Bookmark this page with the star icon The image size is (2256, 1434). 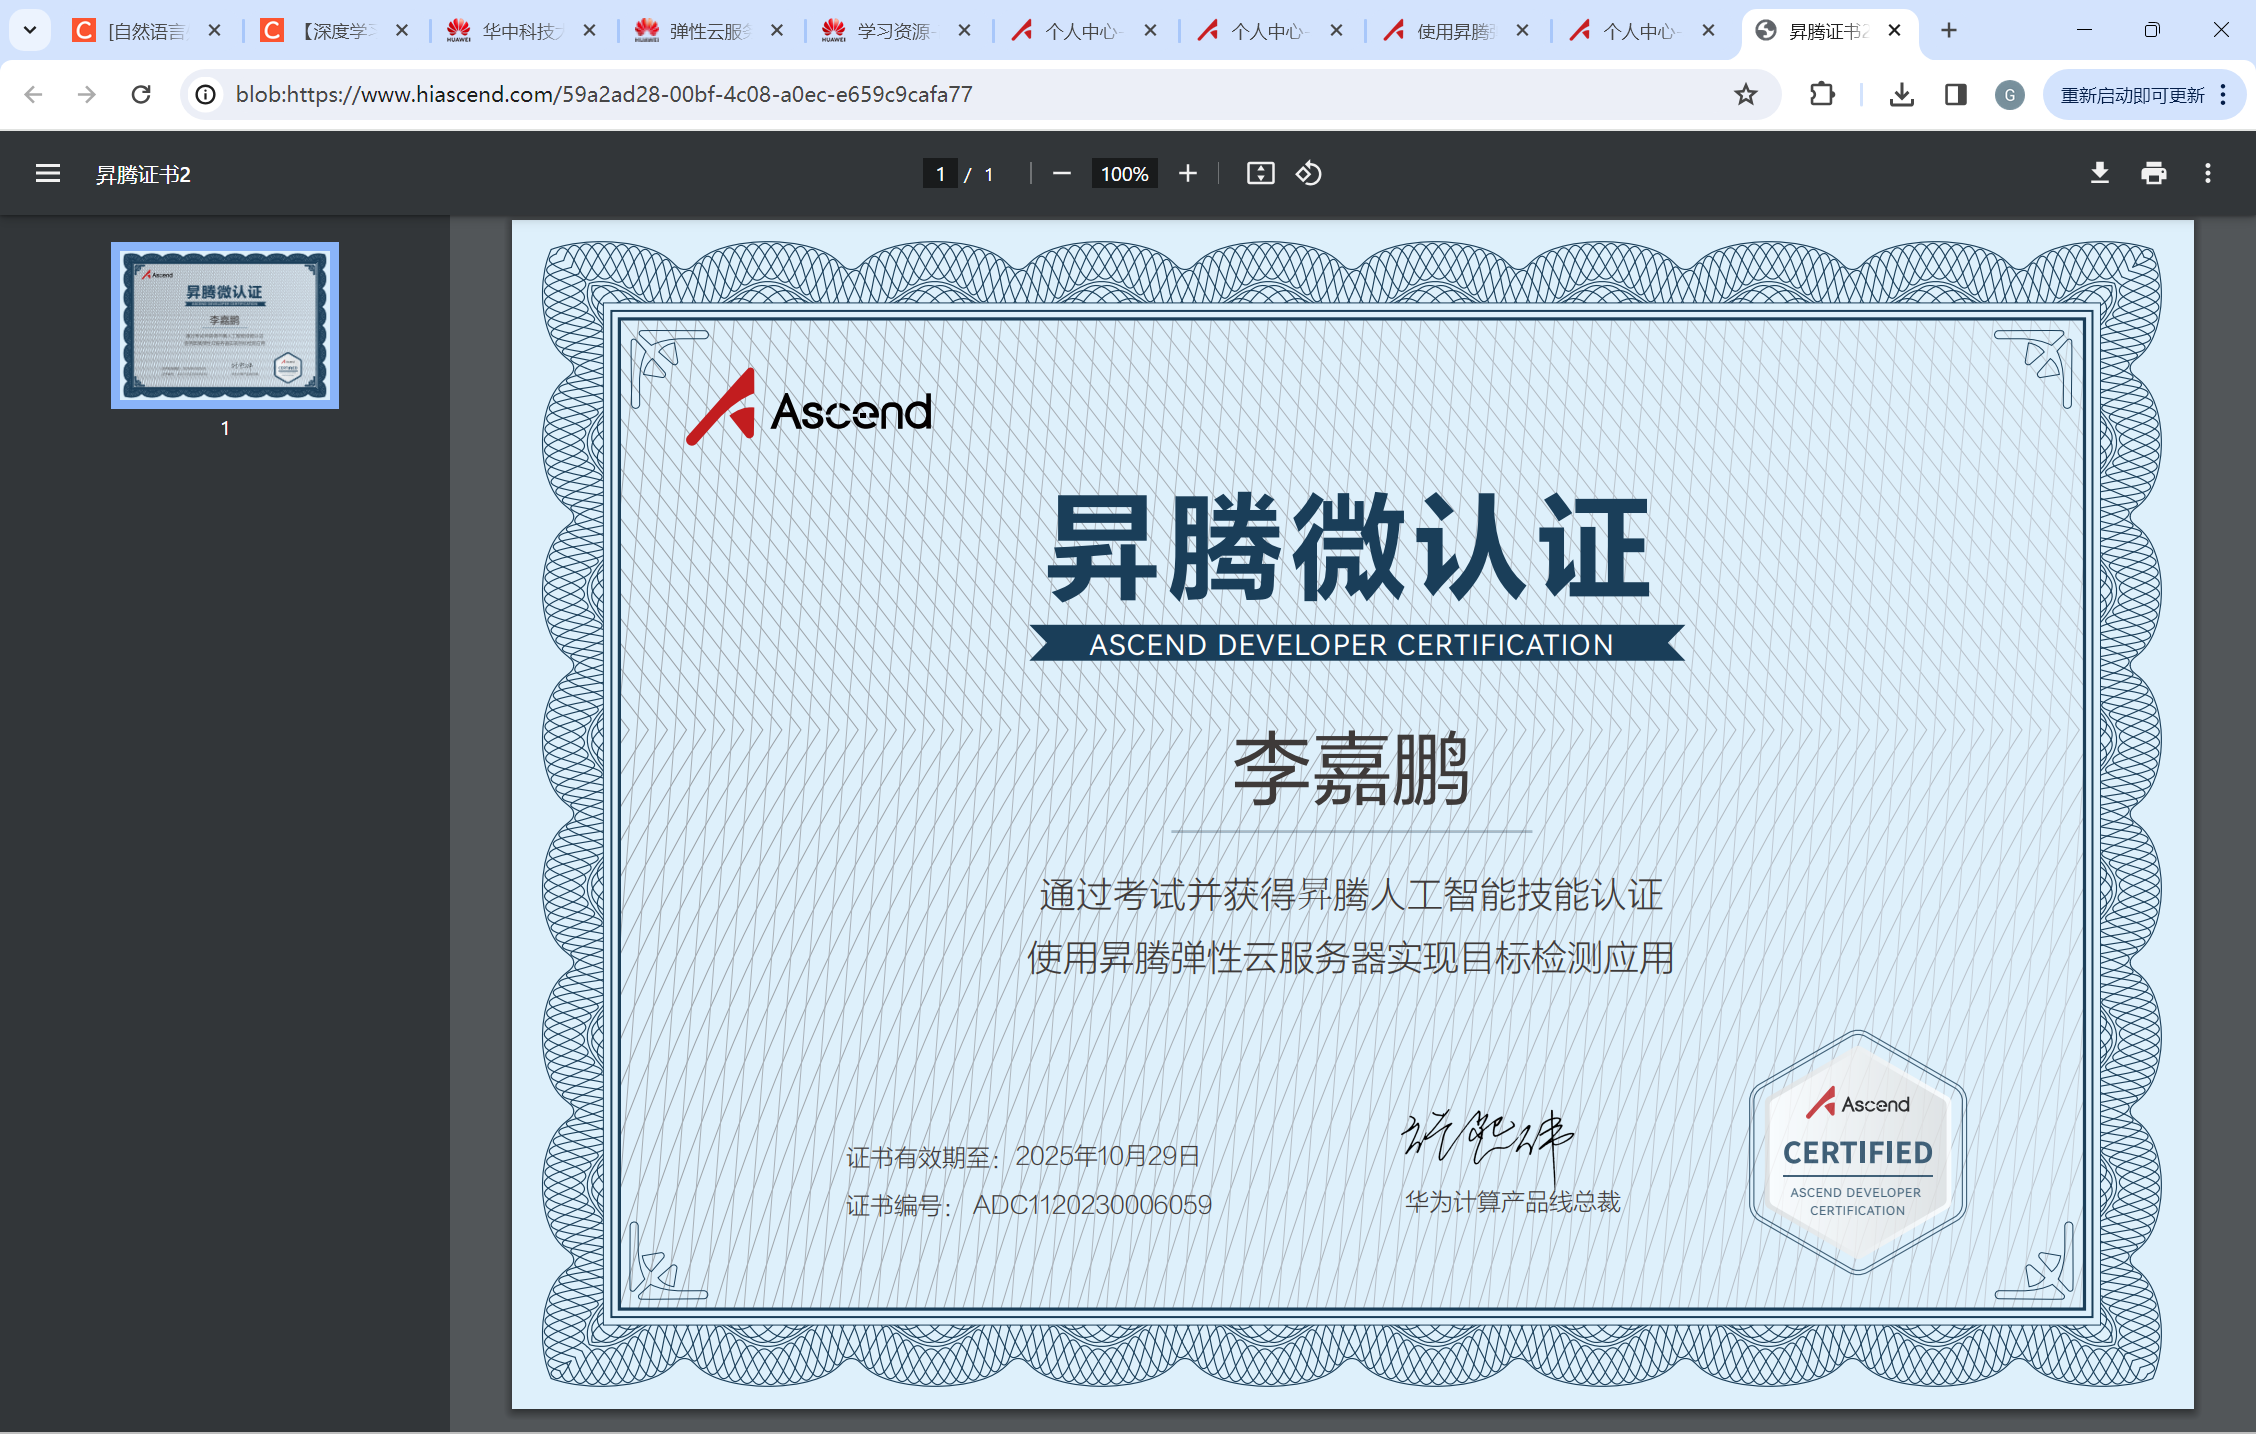(1745, 95)
